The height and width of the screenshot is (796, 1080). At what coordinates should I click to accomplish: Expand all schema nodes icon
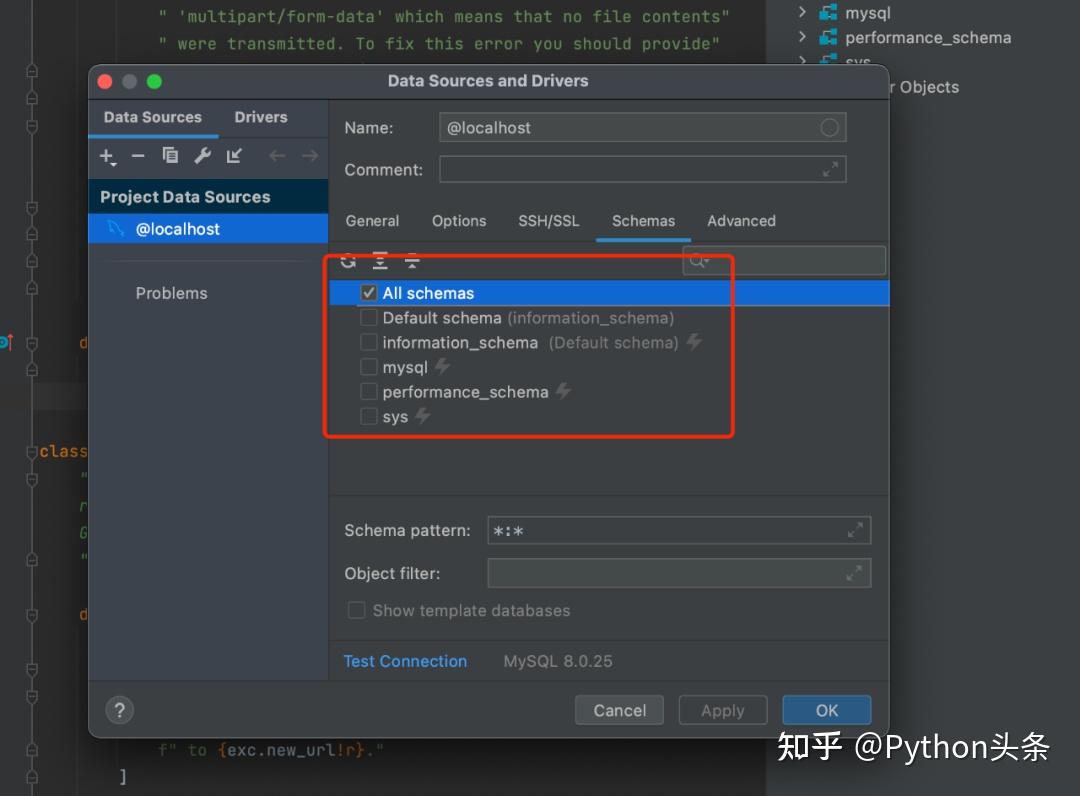[x=380, y=261]
